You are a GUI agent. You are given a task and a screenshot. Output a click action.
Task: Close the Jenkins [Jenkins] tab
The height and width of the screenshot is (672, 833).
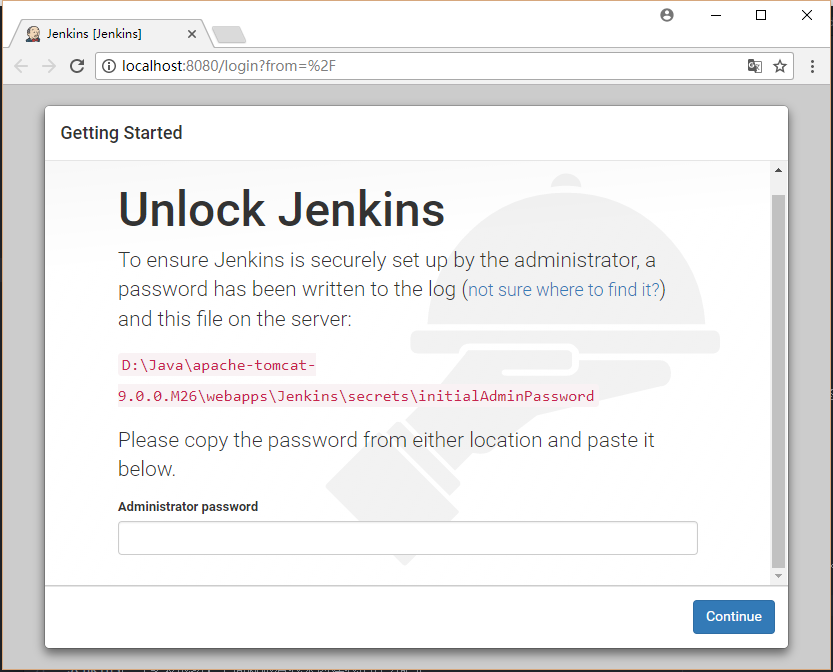192,34
